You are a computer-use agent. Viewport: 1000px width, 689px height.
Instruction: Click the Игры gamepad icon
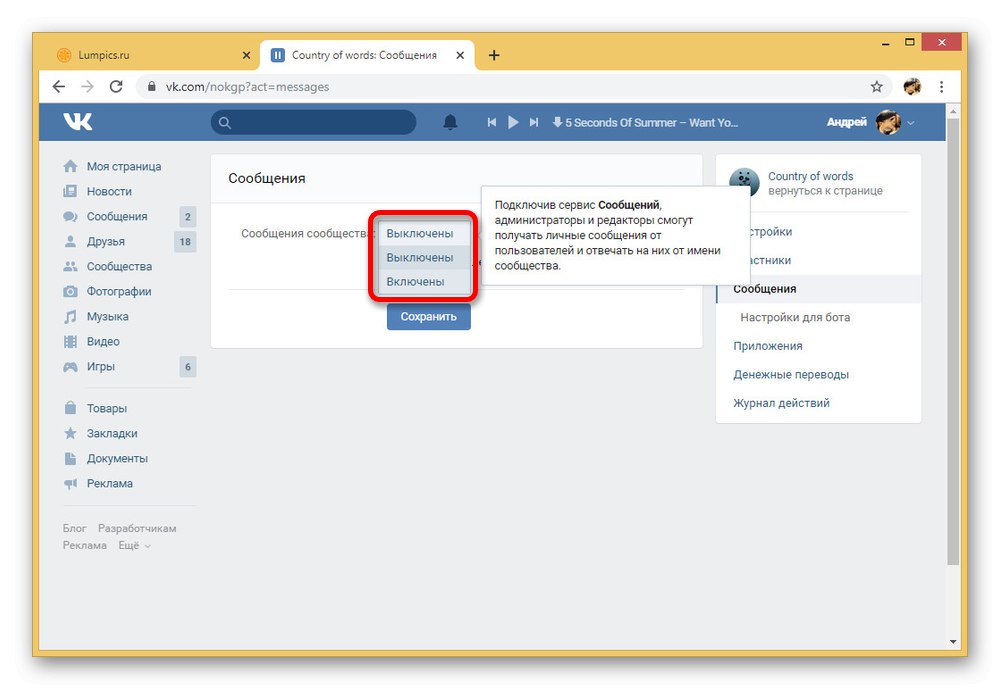tap(70, 367)
